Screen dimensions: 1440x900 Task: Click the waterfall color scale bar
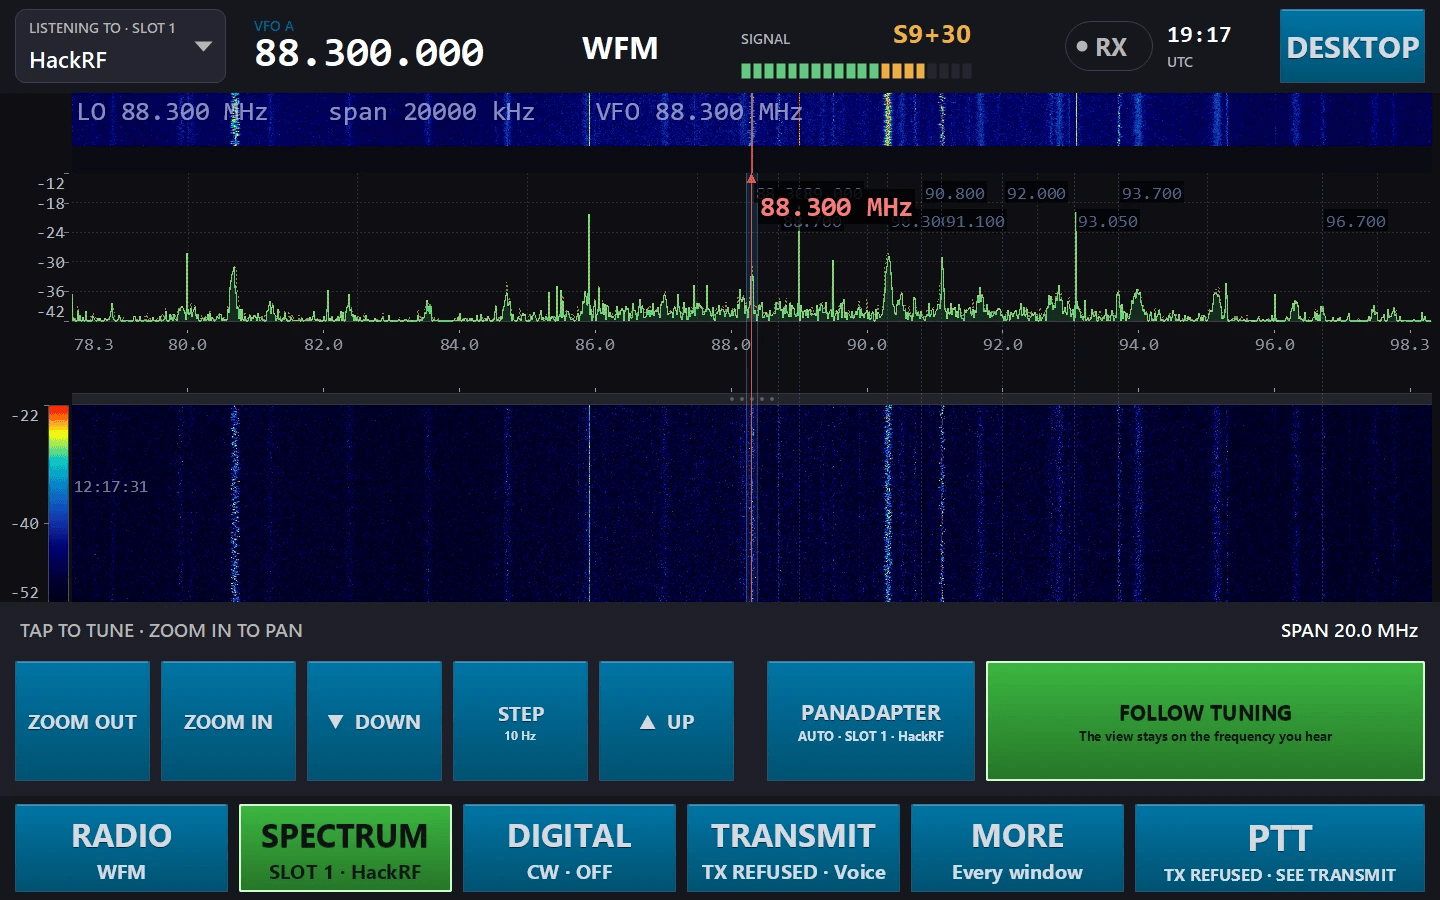click(58, 503)
